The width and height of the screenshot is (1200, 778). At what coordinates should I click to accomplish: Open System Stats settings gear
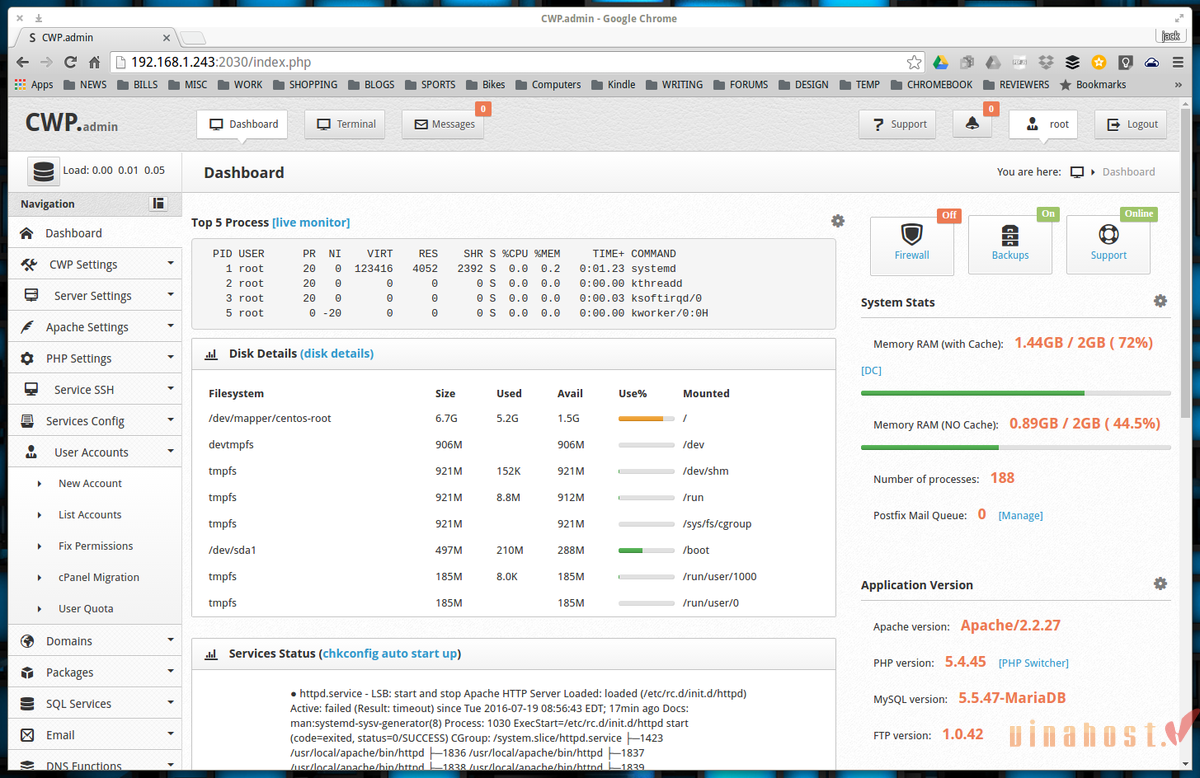(1160, 301)
